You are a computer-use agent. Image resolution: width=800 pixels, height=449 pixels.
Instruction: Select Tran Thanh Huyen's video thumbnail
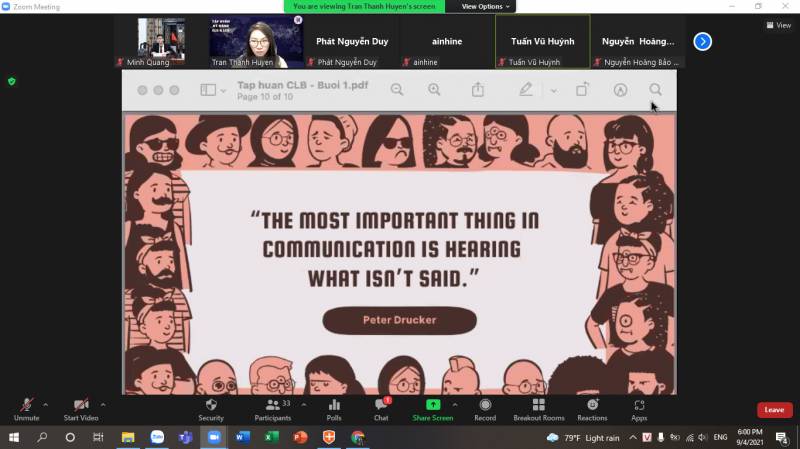click(256, 41)
